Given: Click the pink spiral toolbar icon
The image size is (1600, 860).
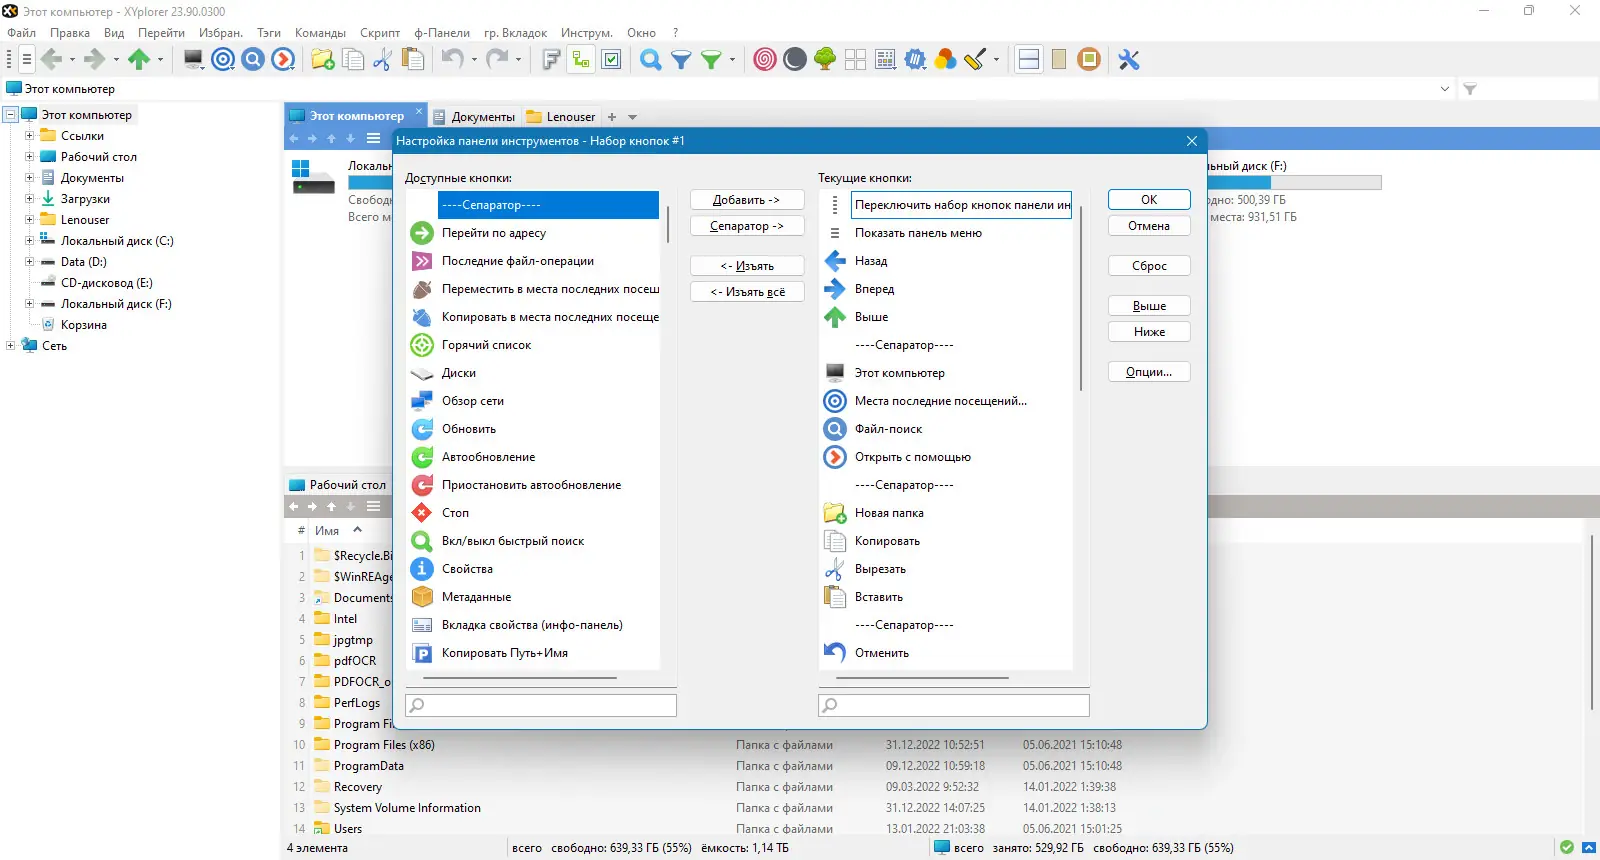Looking at the screenshot, I should (x=765, y=60).
